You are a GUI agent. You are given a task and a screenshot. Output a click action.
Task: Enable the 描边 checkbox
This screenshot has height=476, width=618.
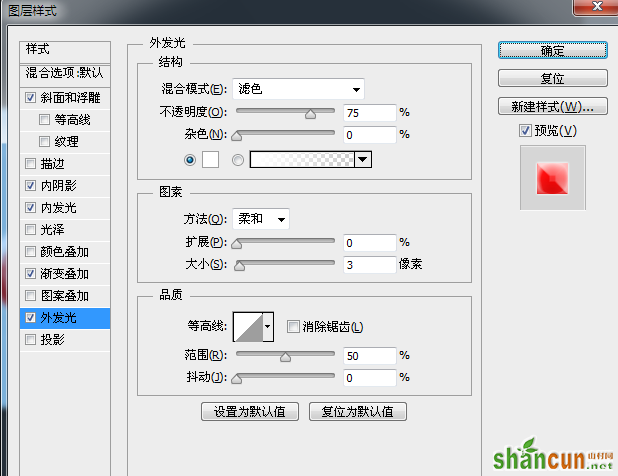(30, 164)
